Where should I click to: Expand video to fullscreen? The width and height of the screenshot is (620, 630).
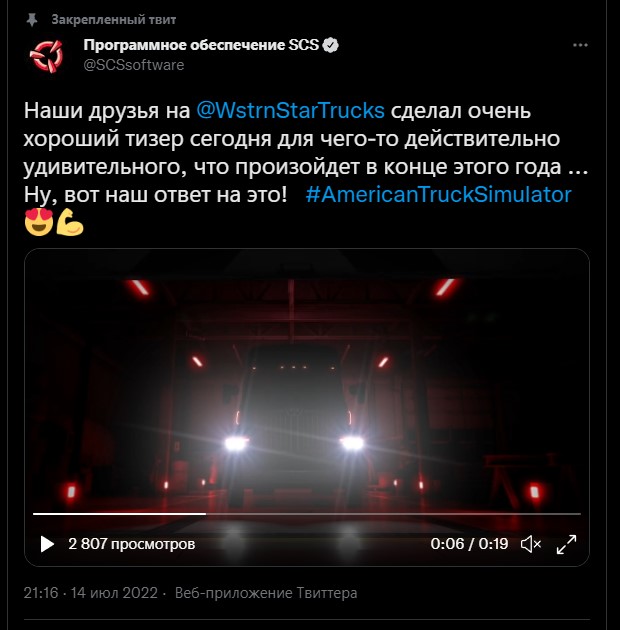566,544
